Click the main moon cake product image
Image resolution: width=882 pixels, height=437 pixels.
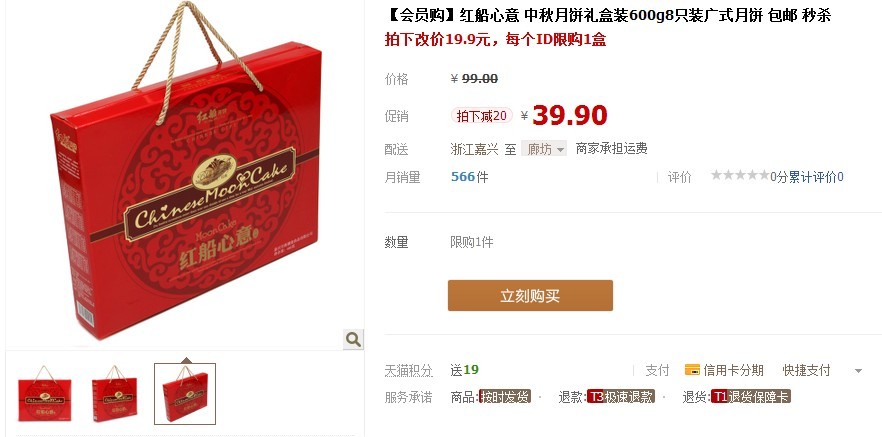186,172
